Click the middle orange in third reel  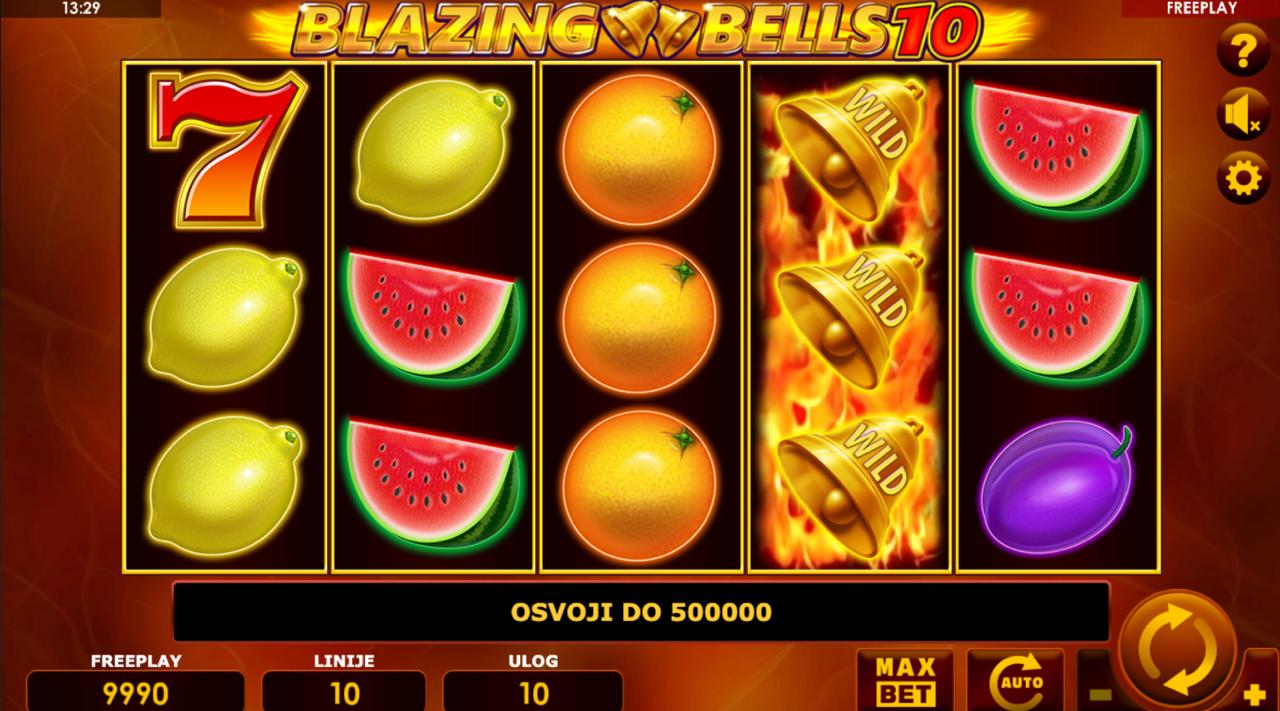640,318
